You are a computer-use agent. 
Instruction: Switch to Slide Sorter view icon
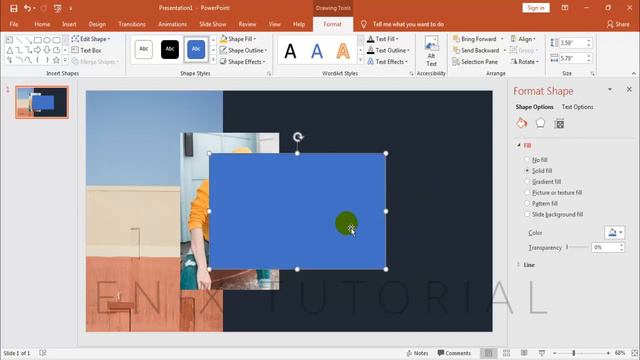[507, 353]
